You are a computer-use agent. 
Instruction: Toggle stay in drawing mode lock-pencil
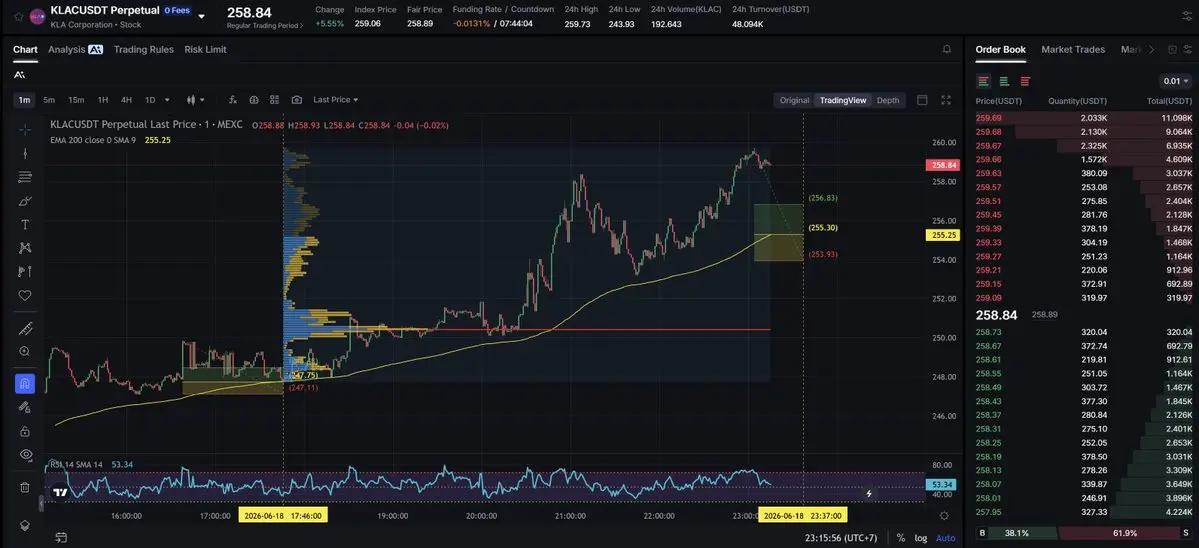24,407
